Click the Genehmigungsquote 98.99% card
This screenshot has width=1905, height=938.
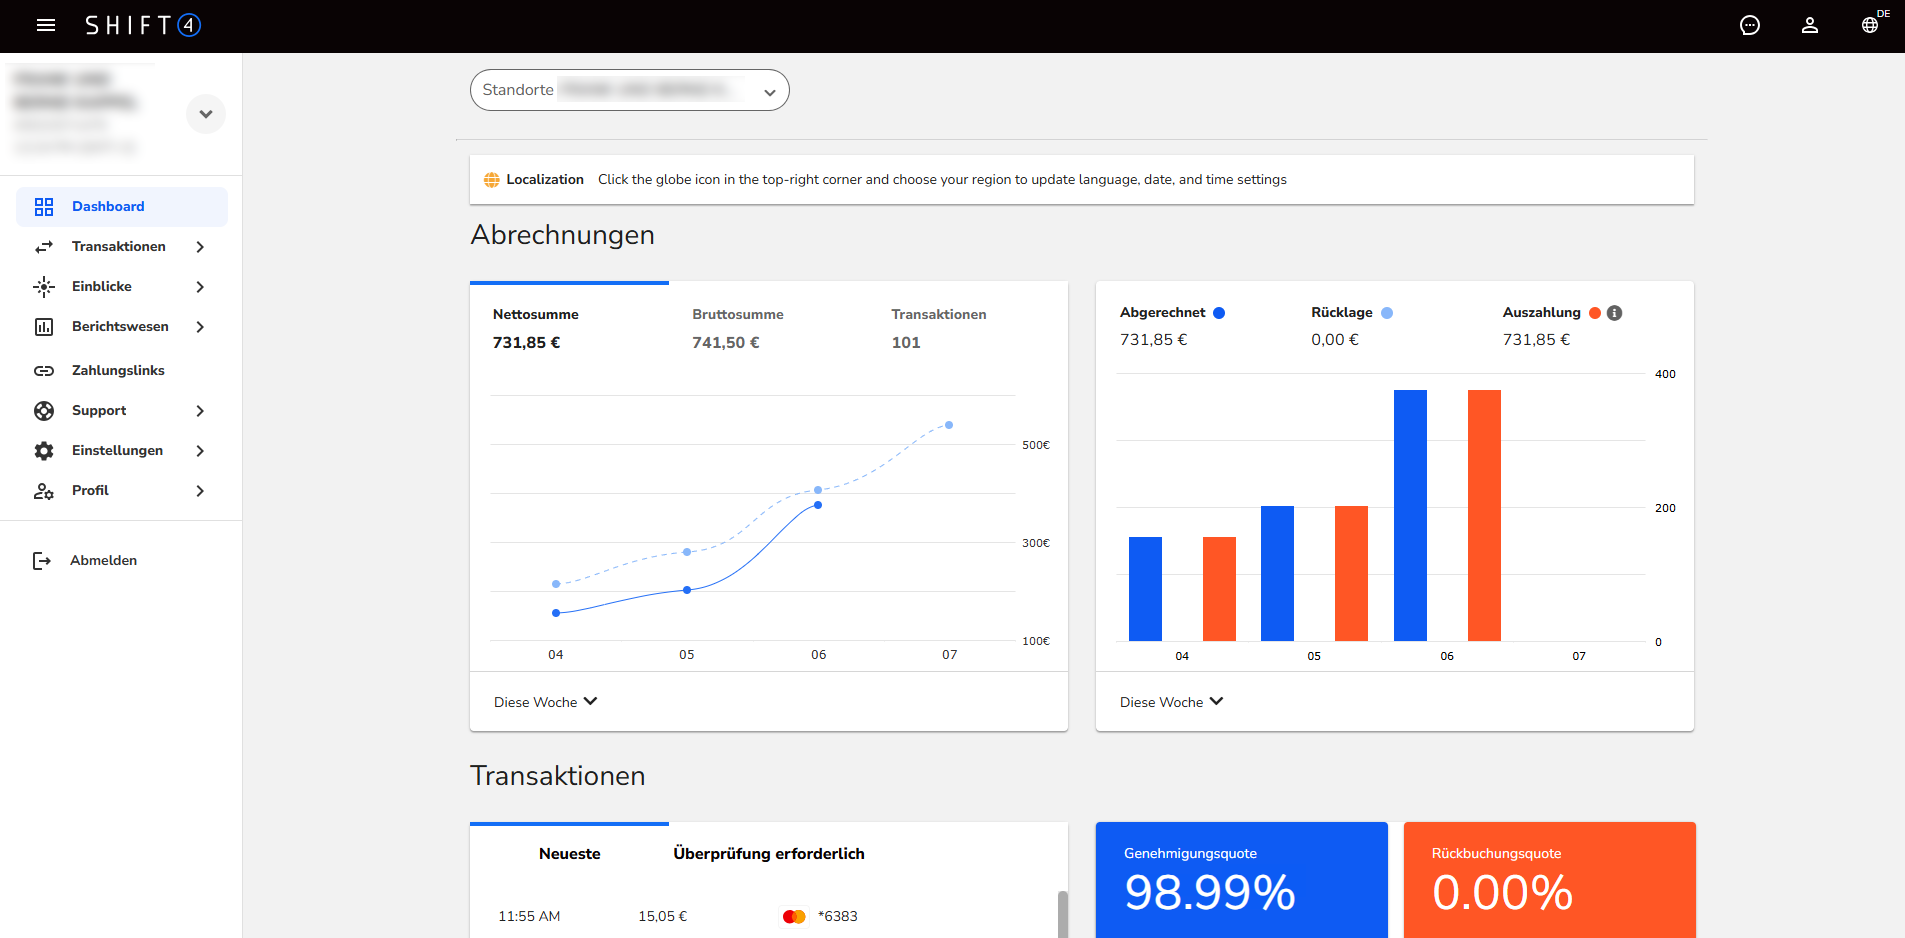1242,880
